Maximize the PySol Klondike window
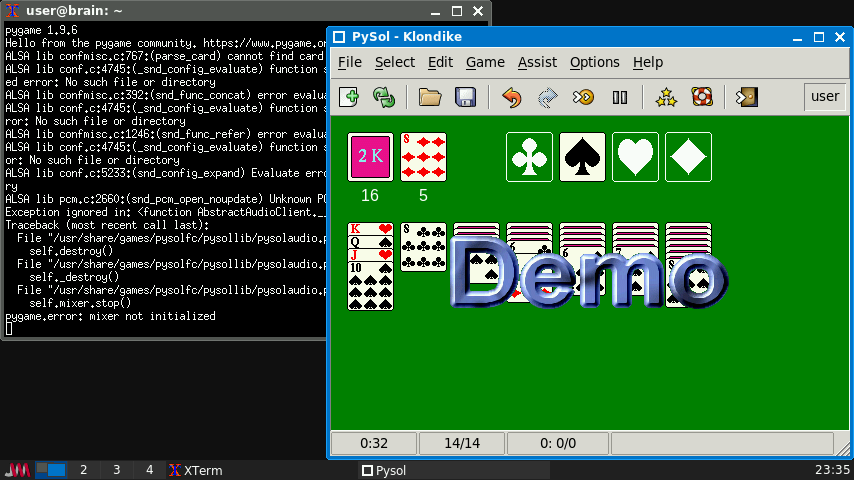 (x=819, y=37)
